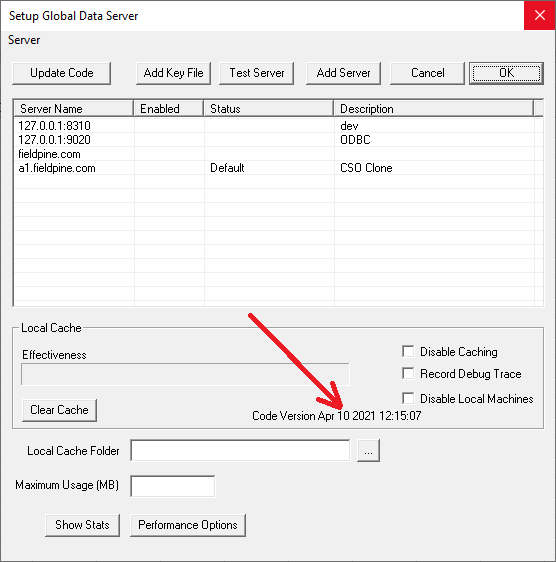The height and width of the screenshot is (562, 556).
Task: Open Performance Options
Action: (188, 525)
